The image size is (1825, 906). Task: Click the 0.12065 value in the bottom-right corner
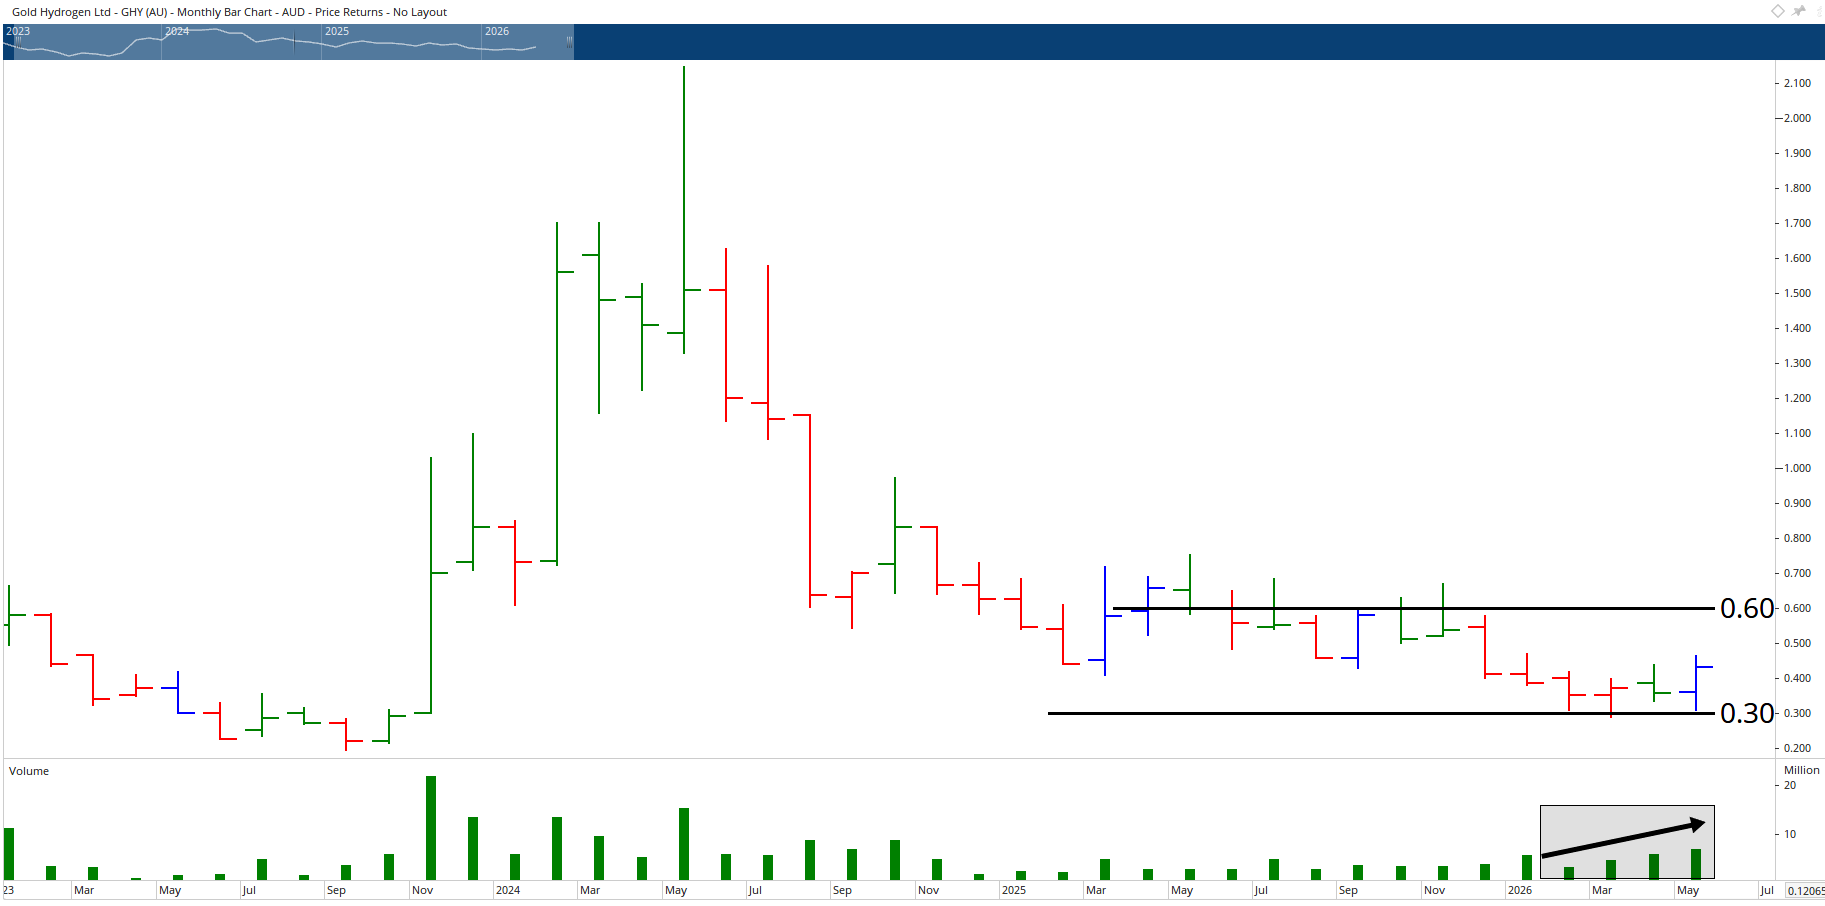point(1805,891)
